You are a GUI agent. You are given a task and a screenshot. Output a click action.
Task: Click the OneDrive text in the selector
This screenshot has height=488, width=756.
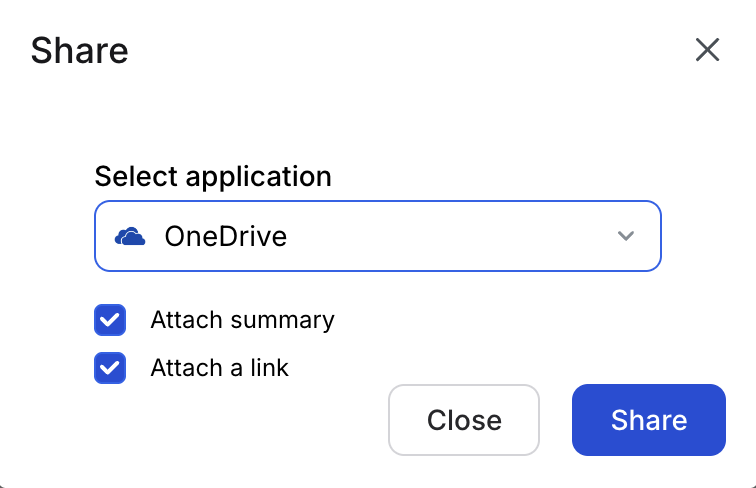[x=225, y=237]
